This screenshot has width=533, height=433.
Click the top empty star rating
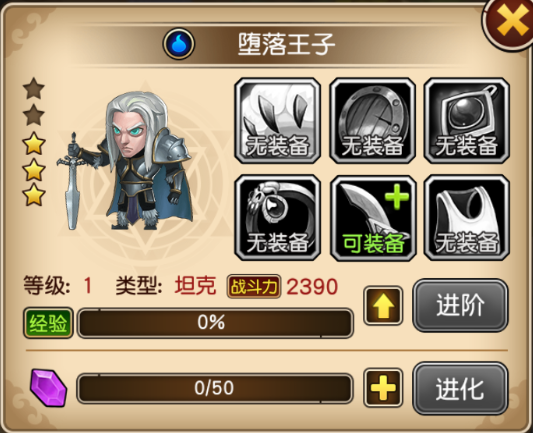click(x=34, y=89)
